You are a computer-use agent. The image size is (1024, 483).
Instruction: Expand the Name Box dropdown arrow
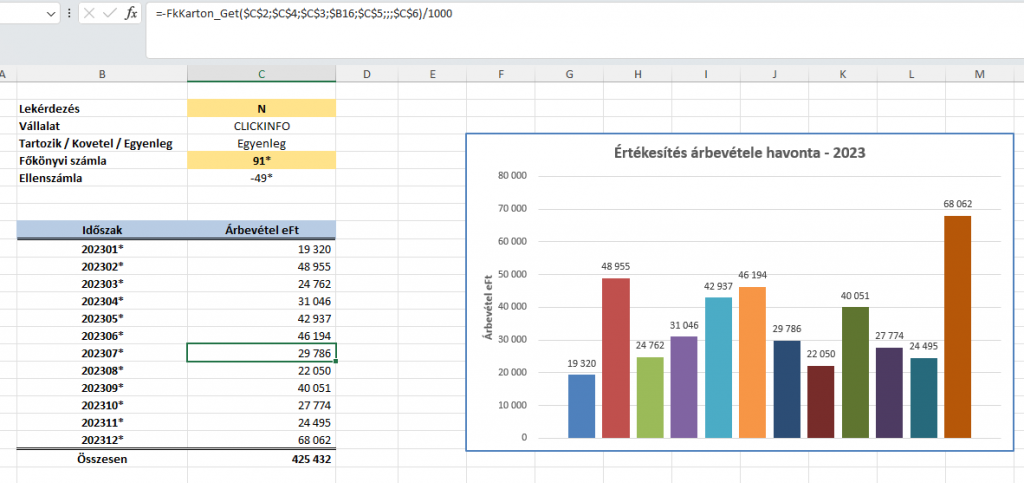(51, 14)
